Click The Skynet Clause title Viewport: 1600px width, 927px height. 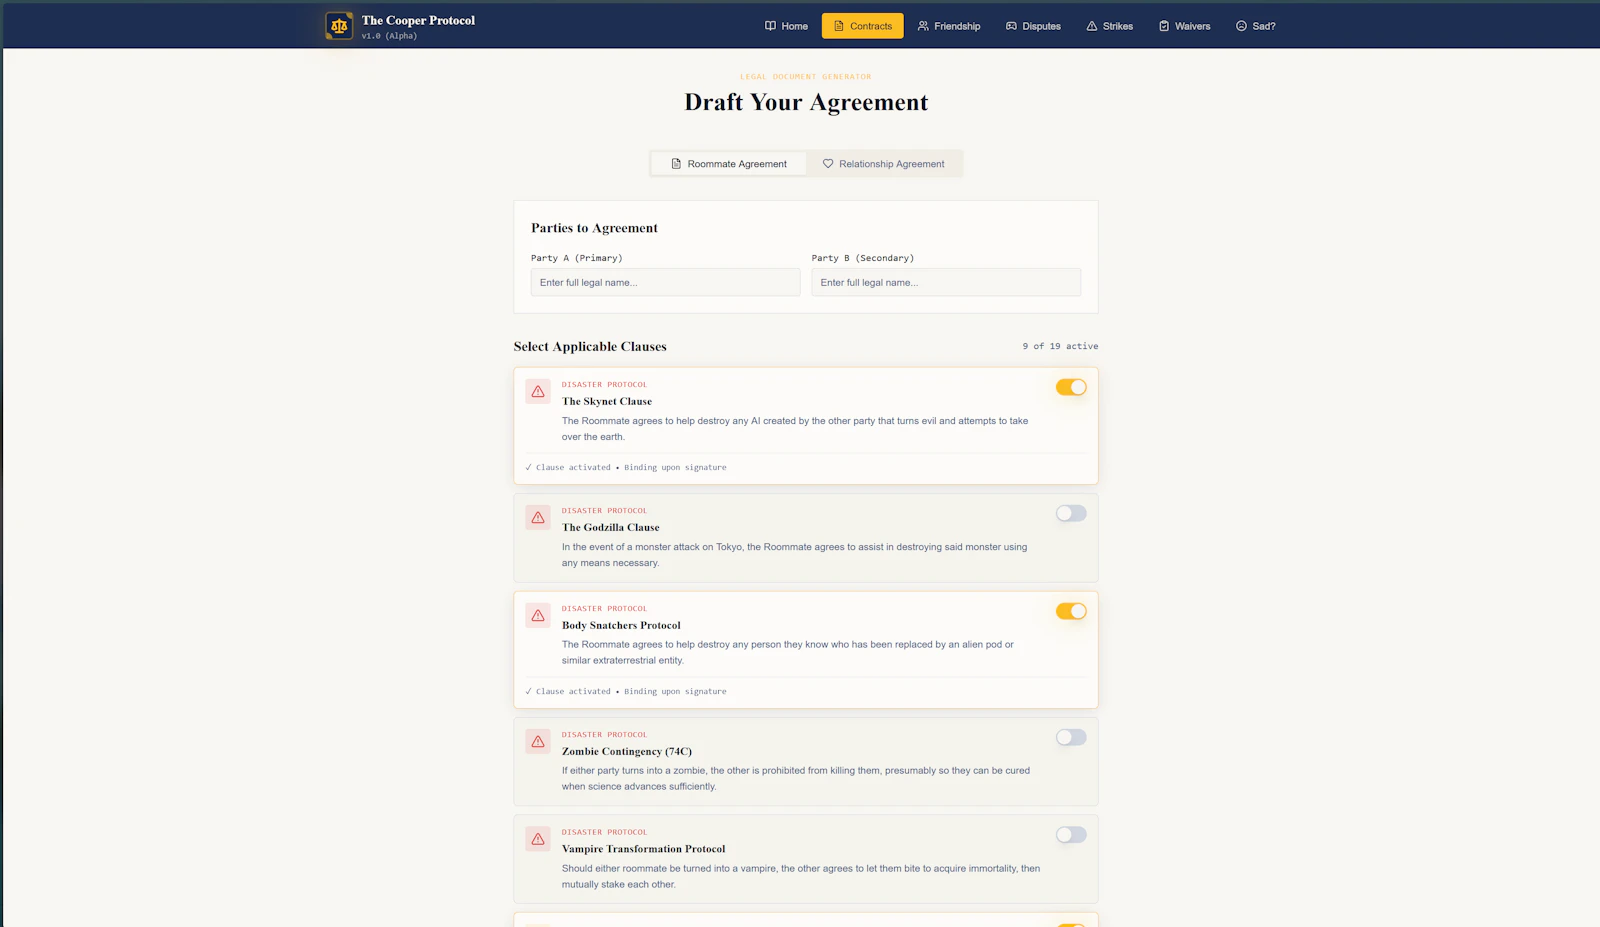coord(607,401)
